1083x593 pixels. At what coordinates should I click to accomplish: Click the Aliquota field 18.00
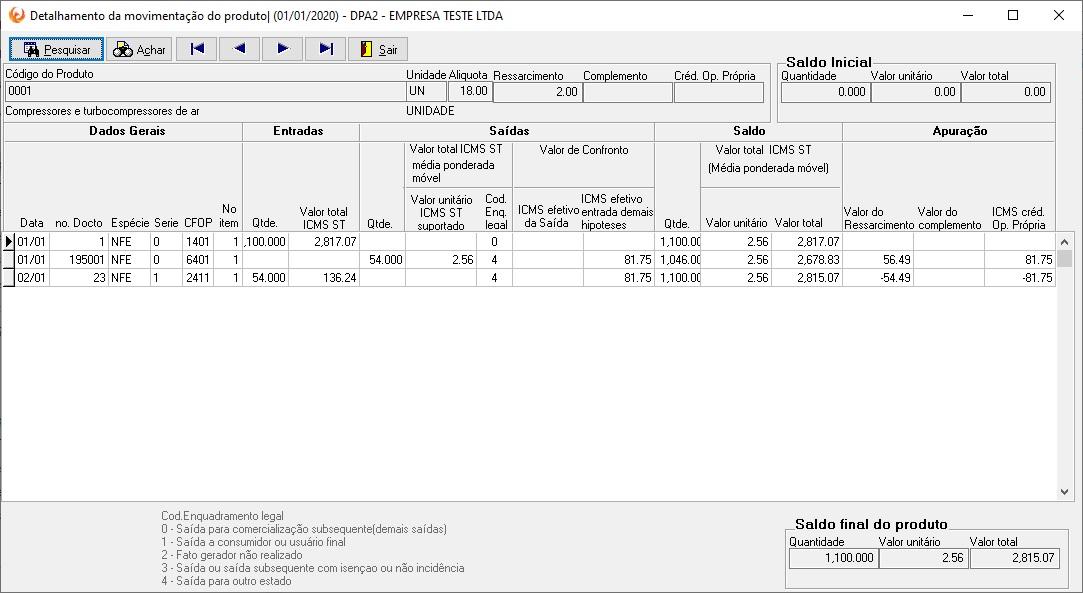(x=470, y=91)
